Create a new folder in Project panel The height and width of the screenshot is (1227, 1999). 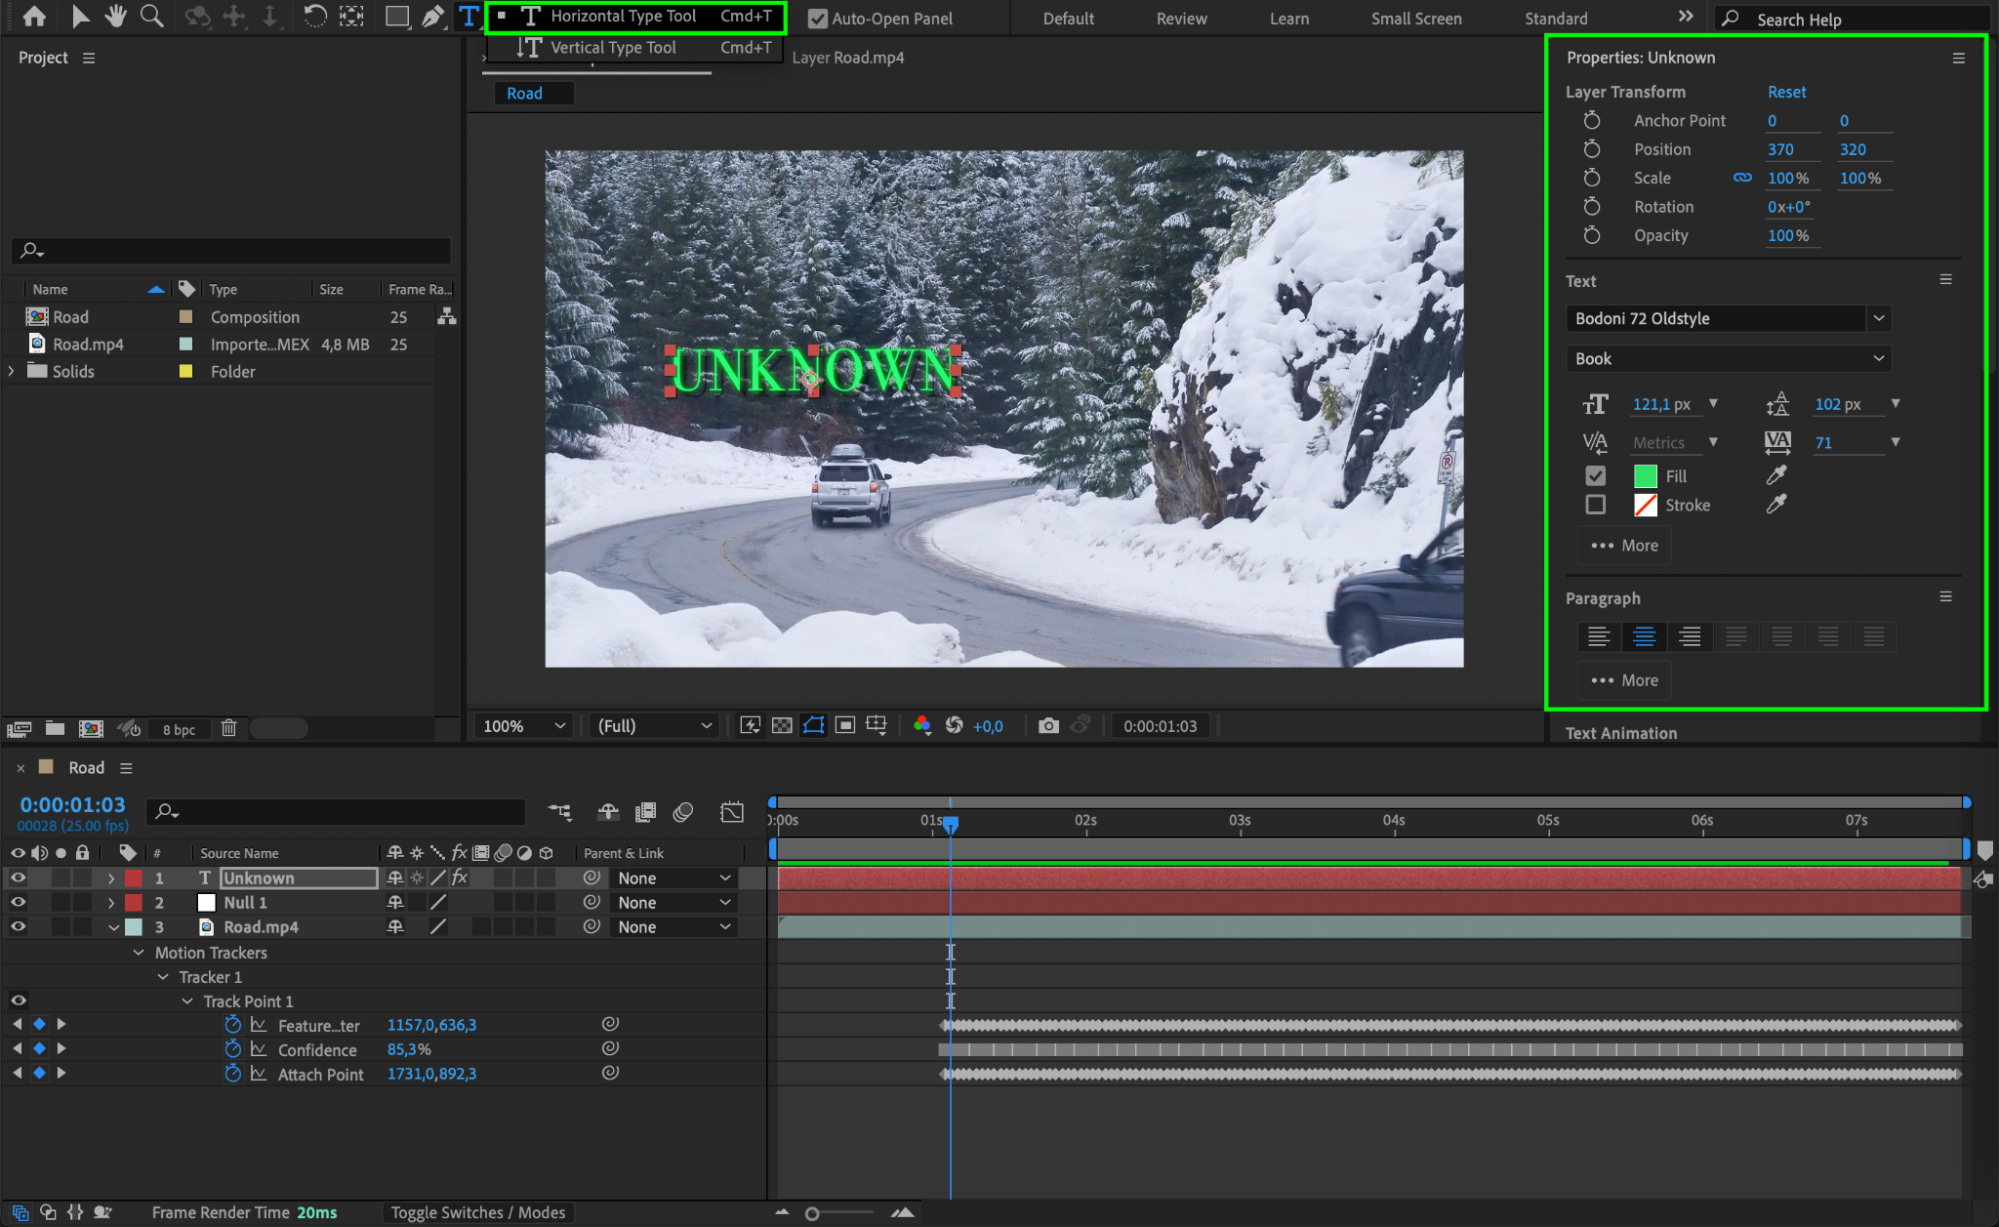point(55,729)
